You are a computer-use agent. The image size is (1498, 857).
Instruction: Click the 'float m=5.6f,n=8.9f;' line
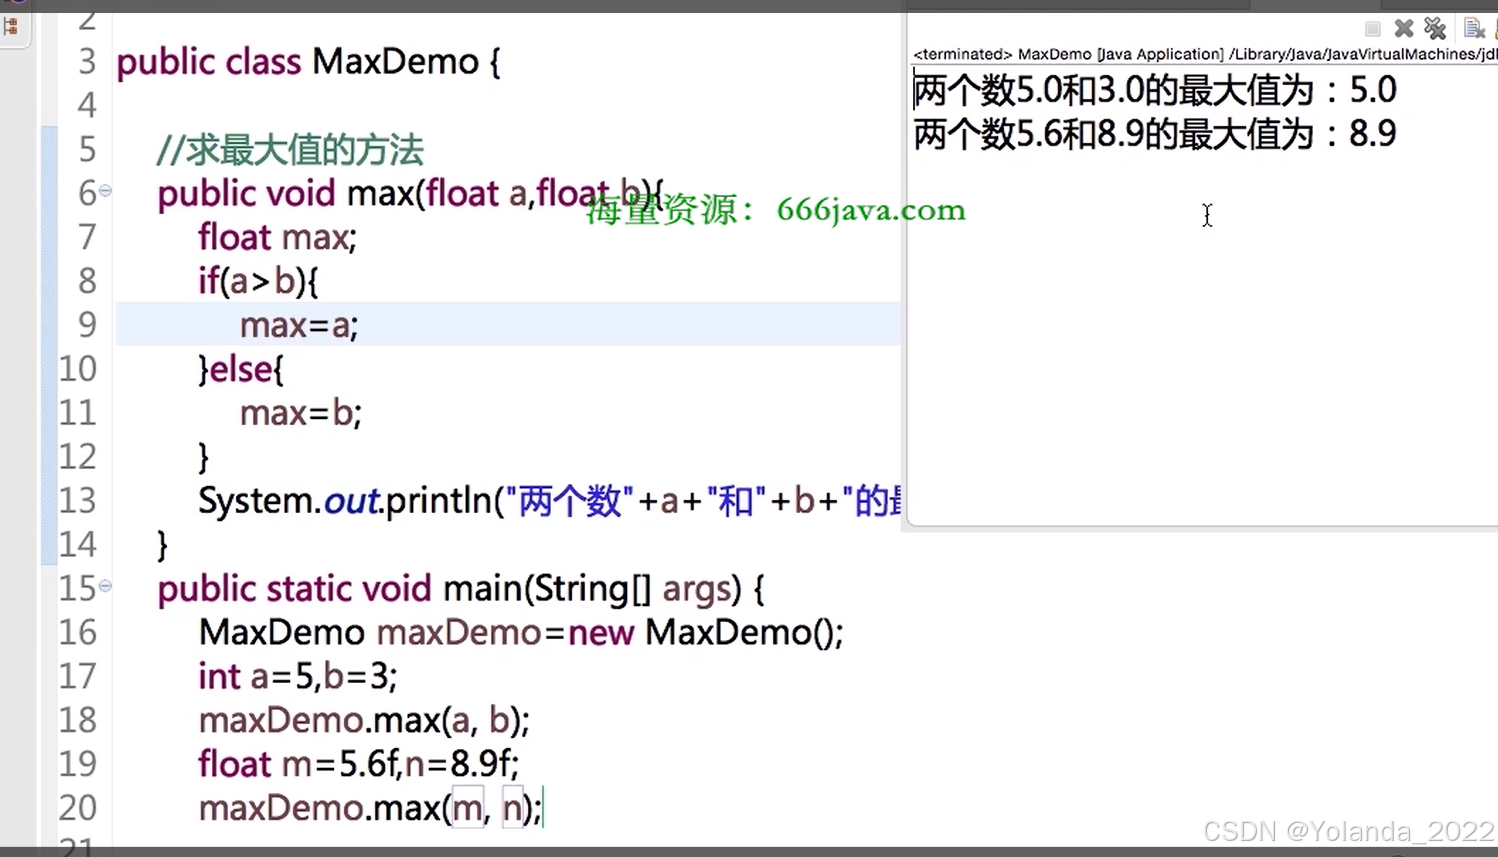pos(358,764)
